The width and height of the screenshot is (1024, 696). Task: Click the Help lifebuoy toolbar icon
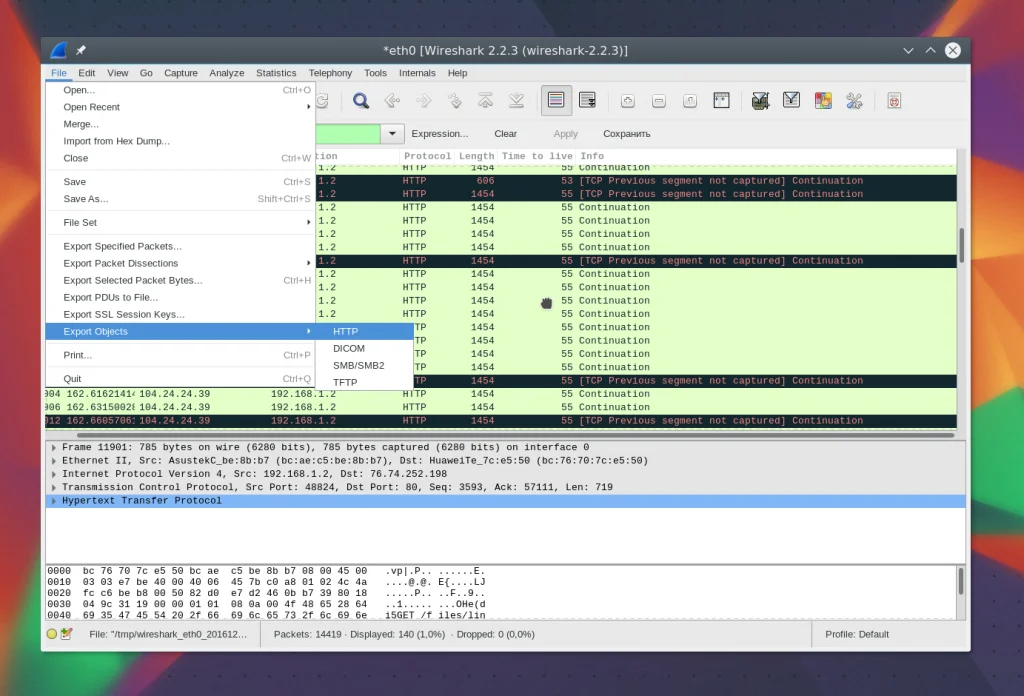tap(894, 101)
